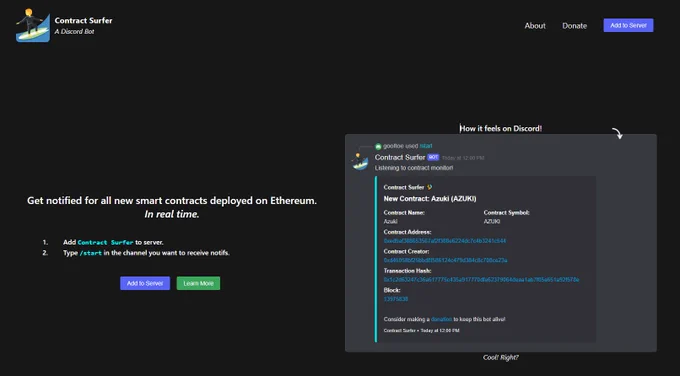This screenshot has width=680, height=376.
Task: Click the 'Contract Creator:' field label
Action: coord(406,252)
